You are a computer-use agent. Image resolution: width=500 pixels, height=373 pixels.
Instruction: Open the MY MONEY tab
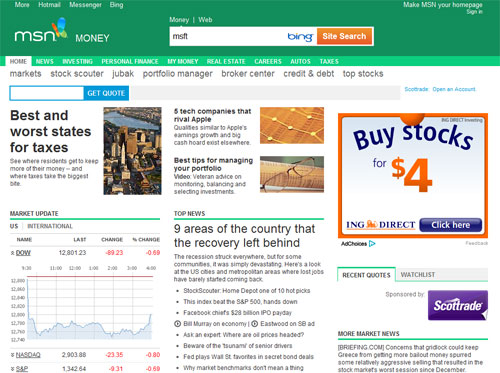[183, 61]
